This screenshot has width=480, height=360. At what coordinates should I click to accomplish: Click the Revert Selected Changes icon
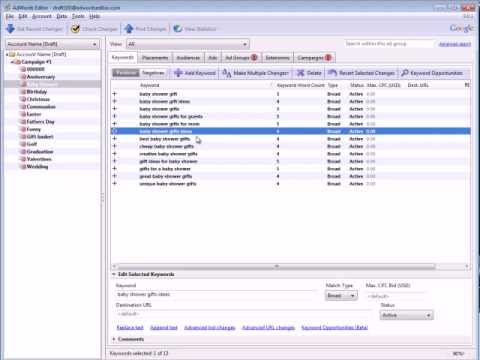(x=332, y=73)
